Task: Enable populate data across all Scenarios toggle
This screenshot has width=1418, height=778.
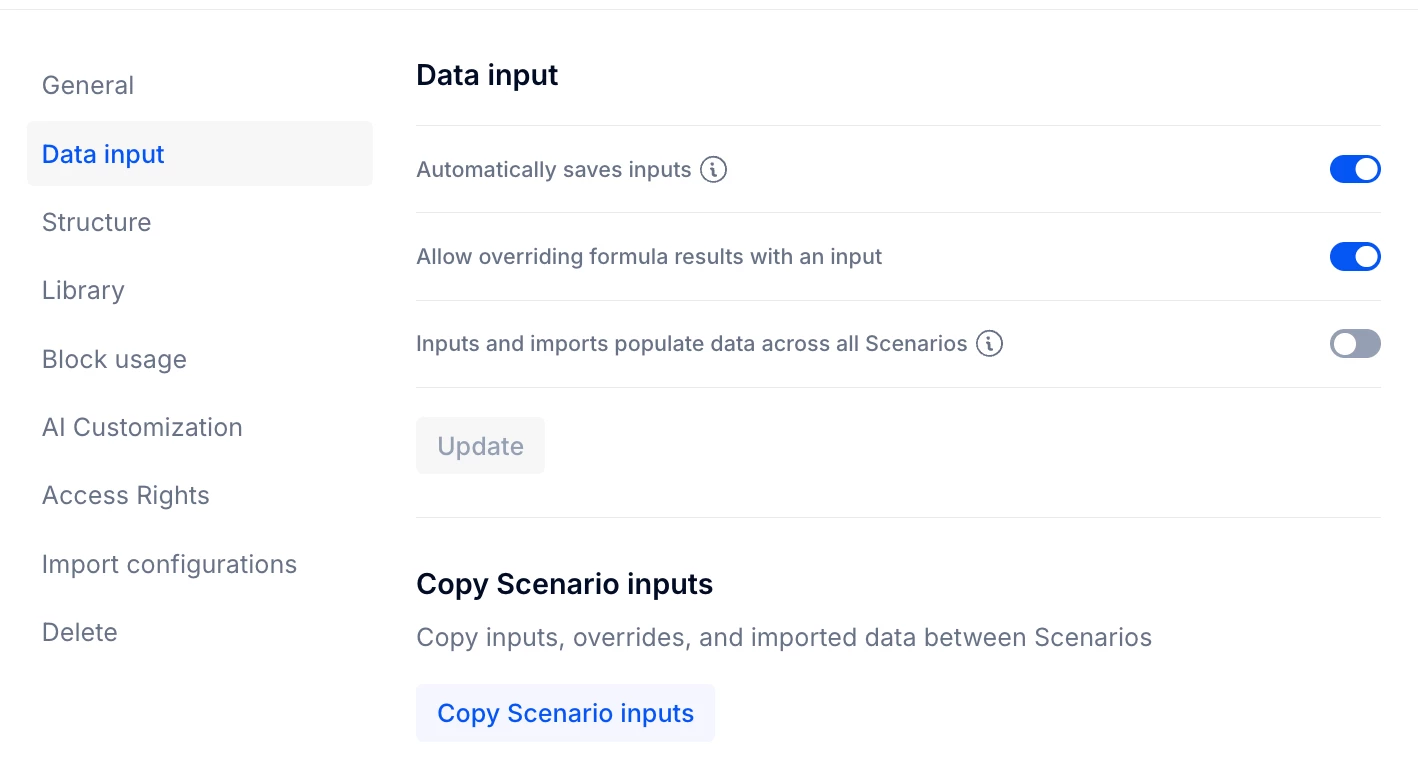Action: pos(1354,344)
